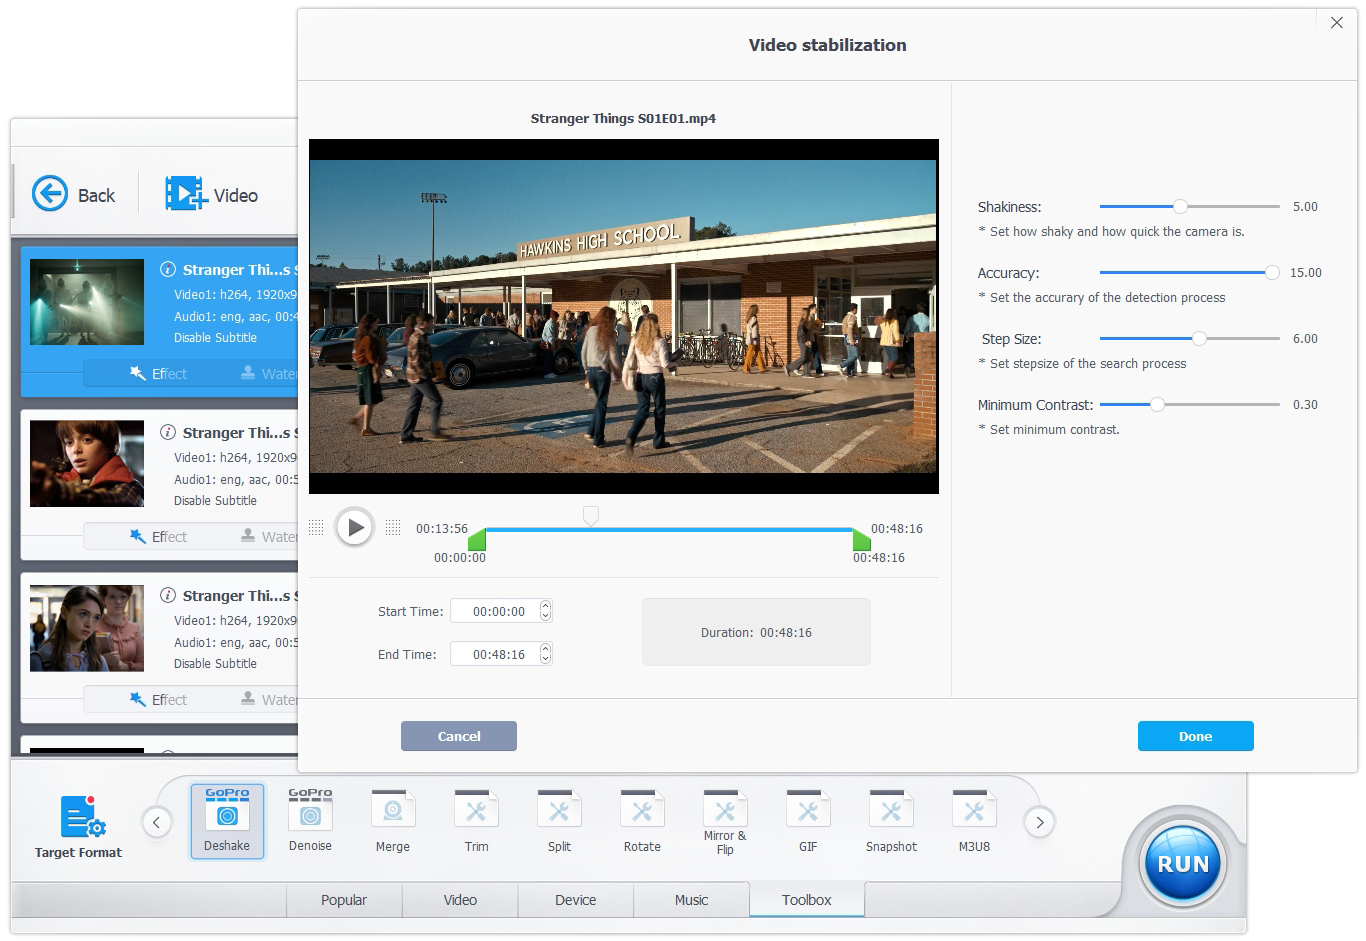Open the Target Format icon
The image size is (1366, 941).
tap(82, 817)
